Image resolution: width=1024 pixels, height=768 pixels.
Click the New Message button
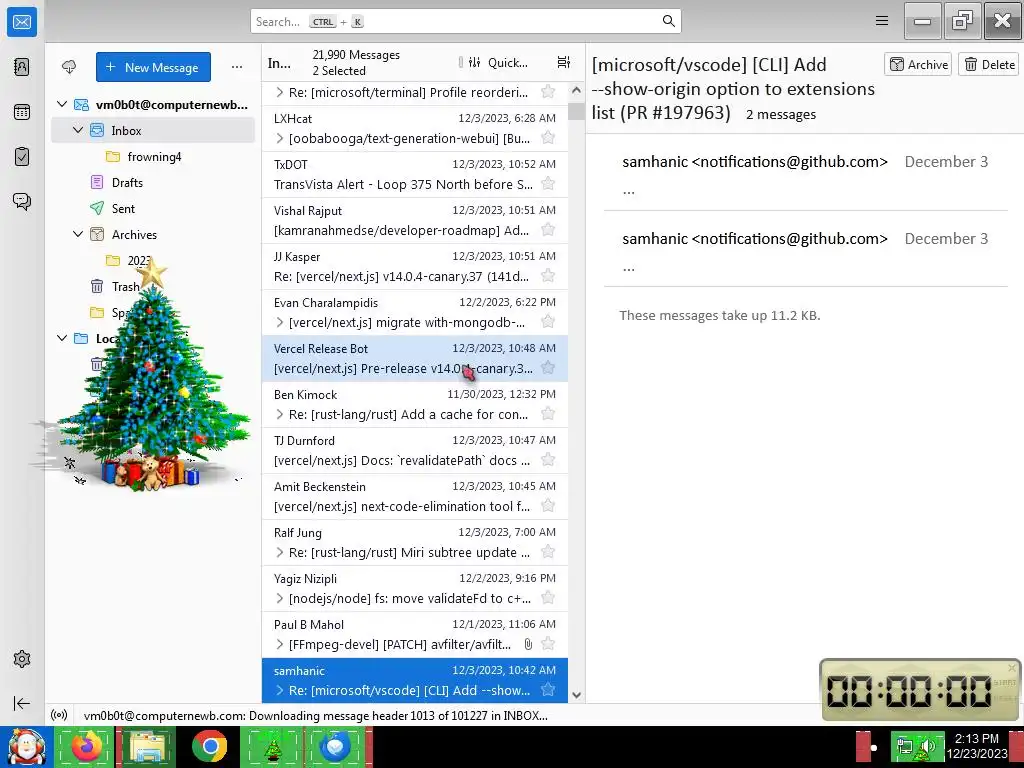click(x=153, y=67)
